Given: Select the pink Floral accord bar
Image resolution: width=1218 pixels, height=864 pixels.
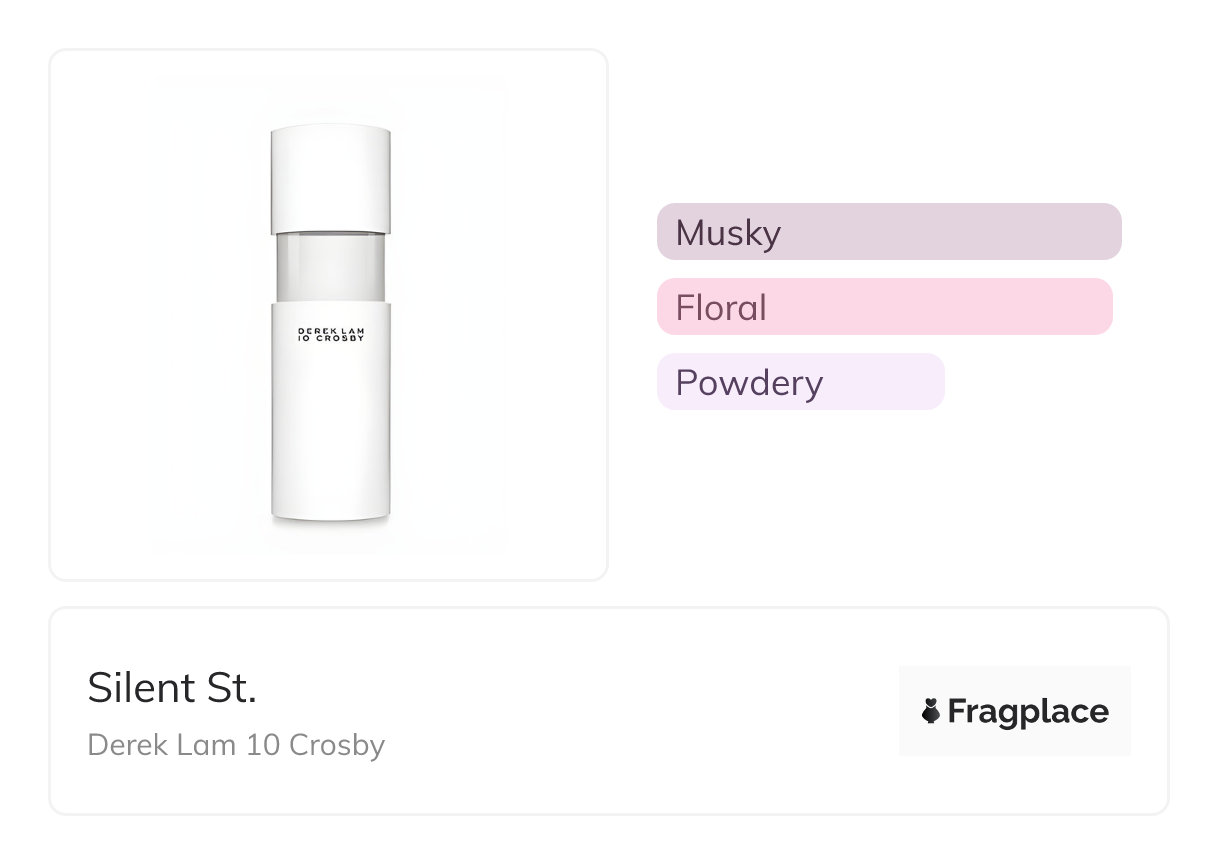Looking at the screenshot, I should pyautogui.click(x=884, y=307).
